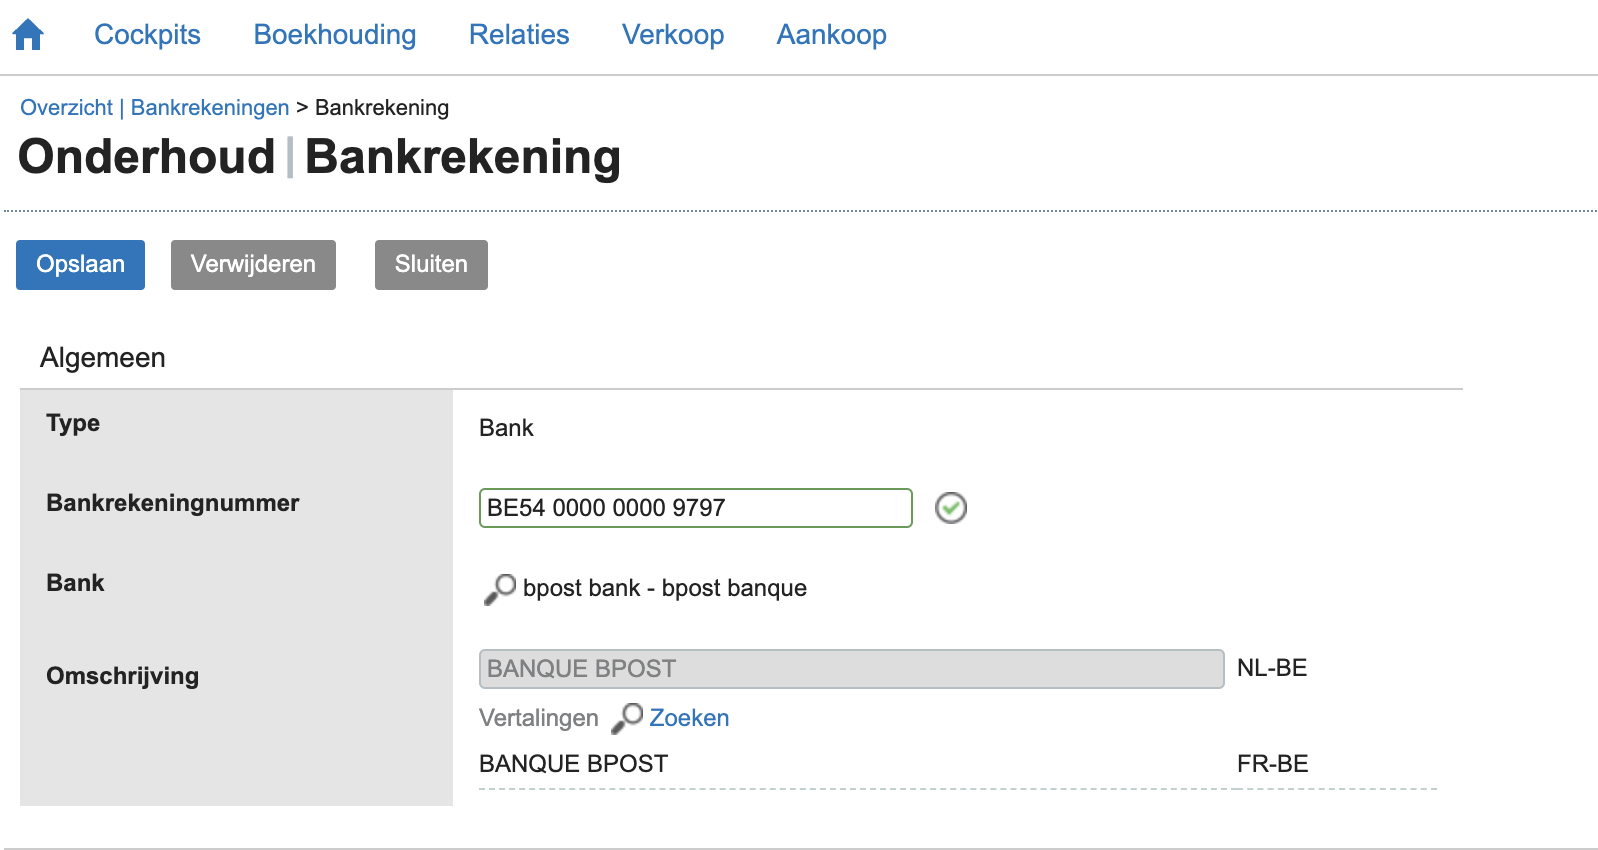Viewport: 1598px width, 850px height.
Task: Open the Aankoop menu
Action: pos(831,35)
